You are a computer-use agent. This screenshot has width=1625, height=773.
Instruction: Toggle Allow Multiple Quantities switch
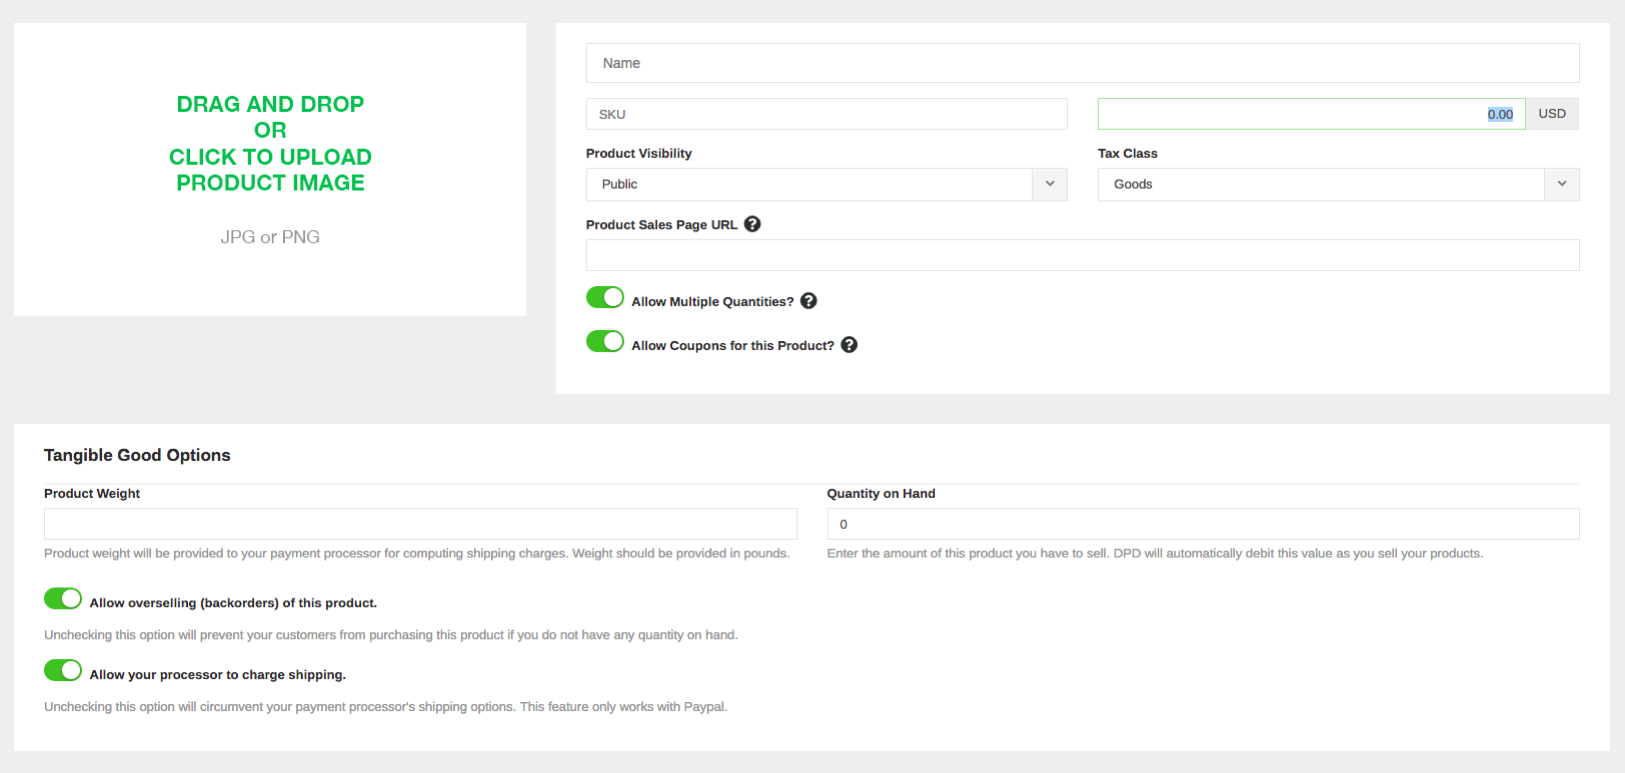tap(605, 297)
